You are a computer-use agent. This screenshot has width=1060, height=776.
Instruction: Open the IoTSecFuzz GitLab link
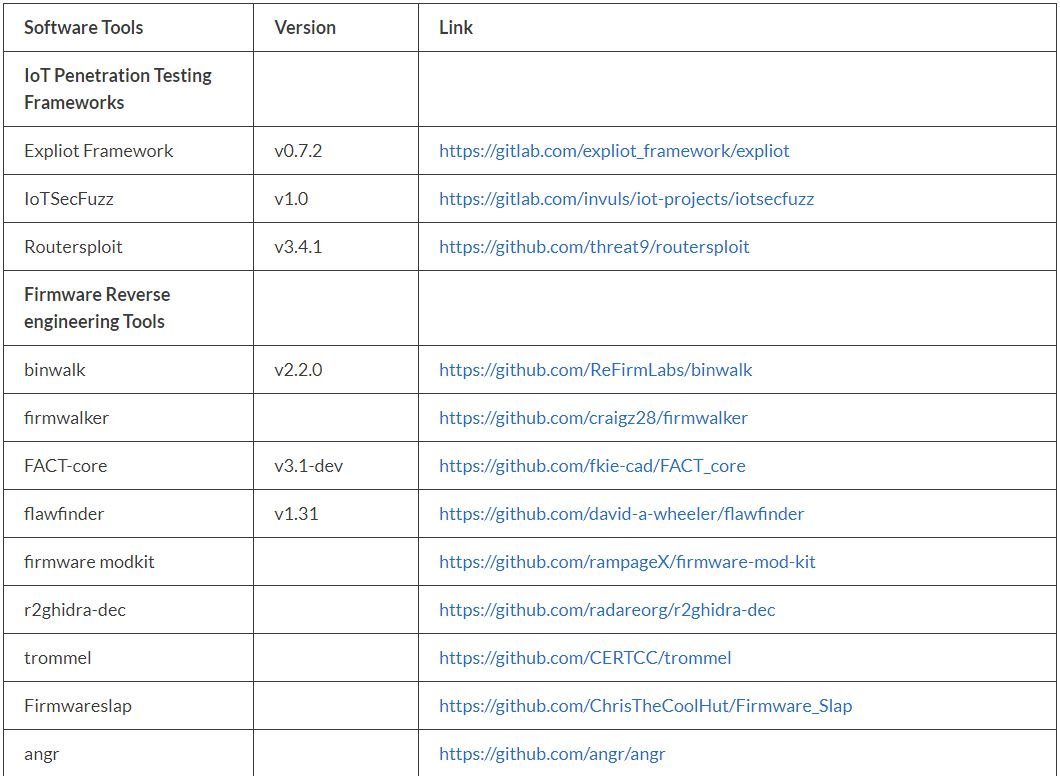click(x=626, y=199)
